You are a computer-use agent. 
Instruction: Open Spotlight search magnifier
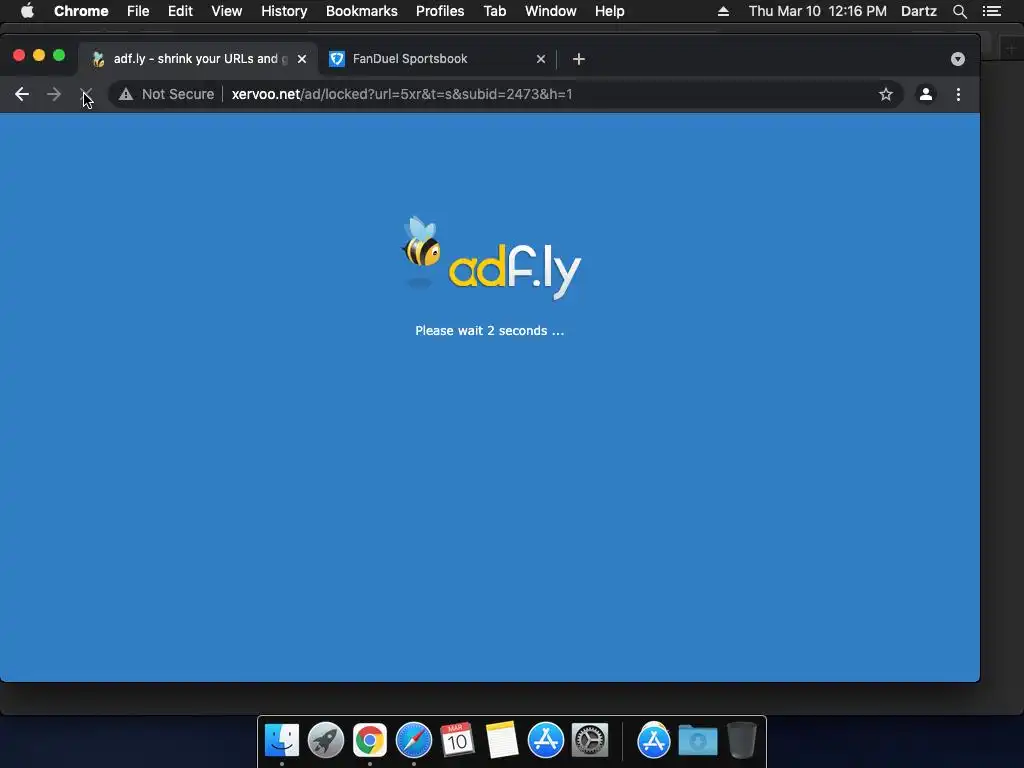pyautogui.click(x=959, y=11)
